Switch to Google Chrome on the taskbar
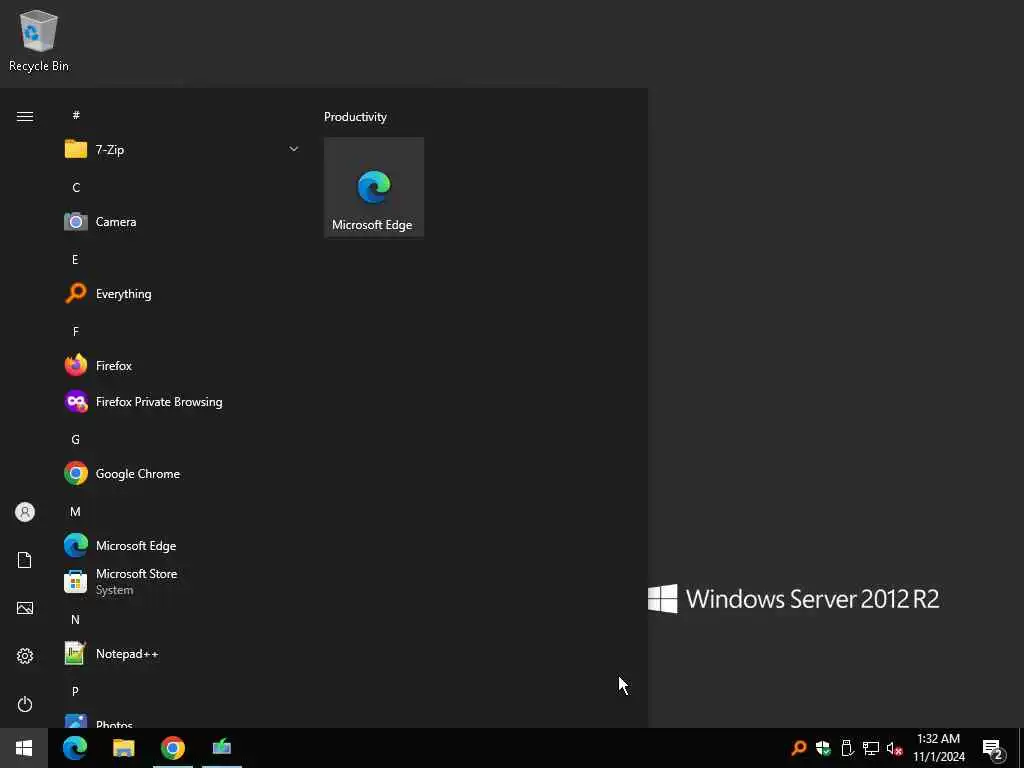 173,748
